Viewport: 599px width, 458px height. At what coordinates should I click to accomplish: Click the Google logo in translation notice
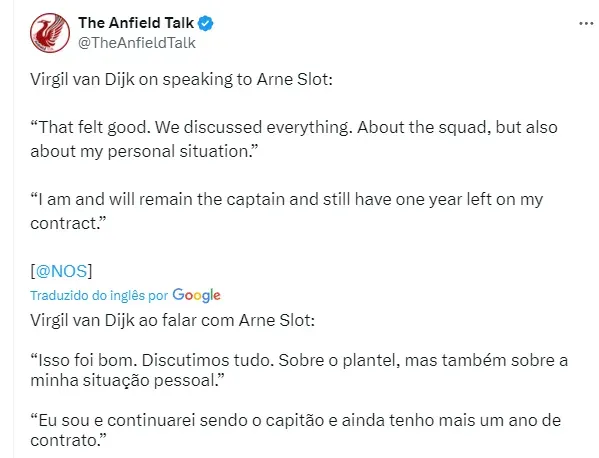[x=196, y=295]
